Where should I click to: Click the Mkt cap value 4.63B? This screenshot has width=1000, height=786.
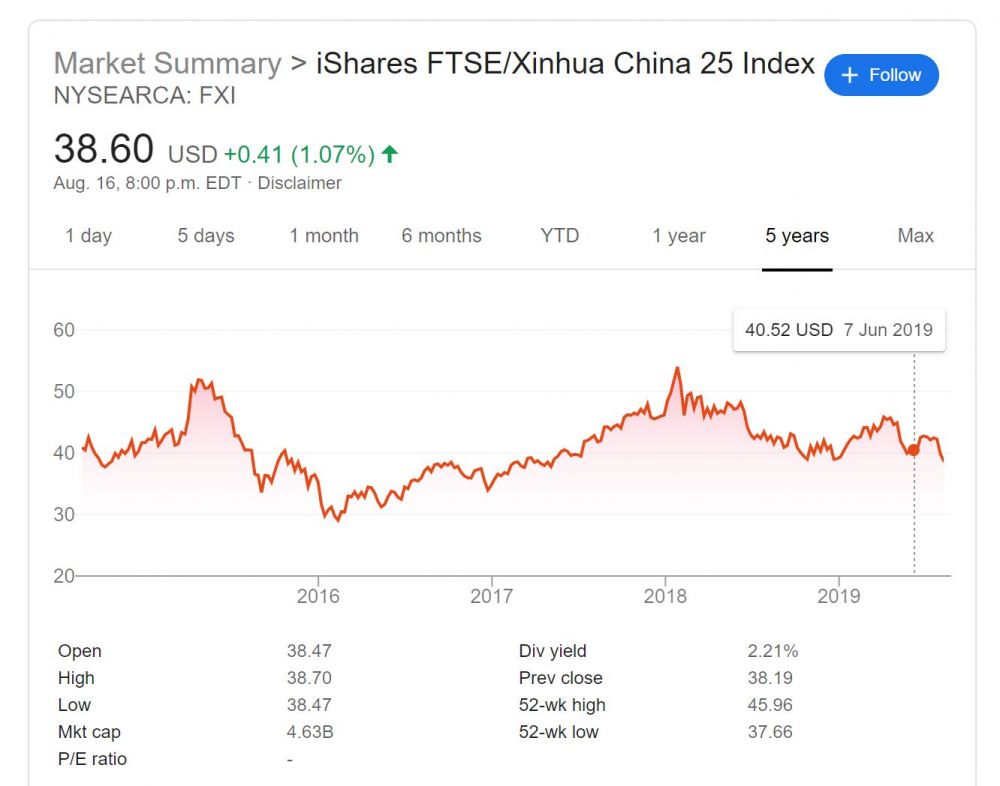click(x=310, y=732)
